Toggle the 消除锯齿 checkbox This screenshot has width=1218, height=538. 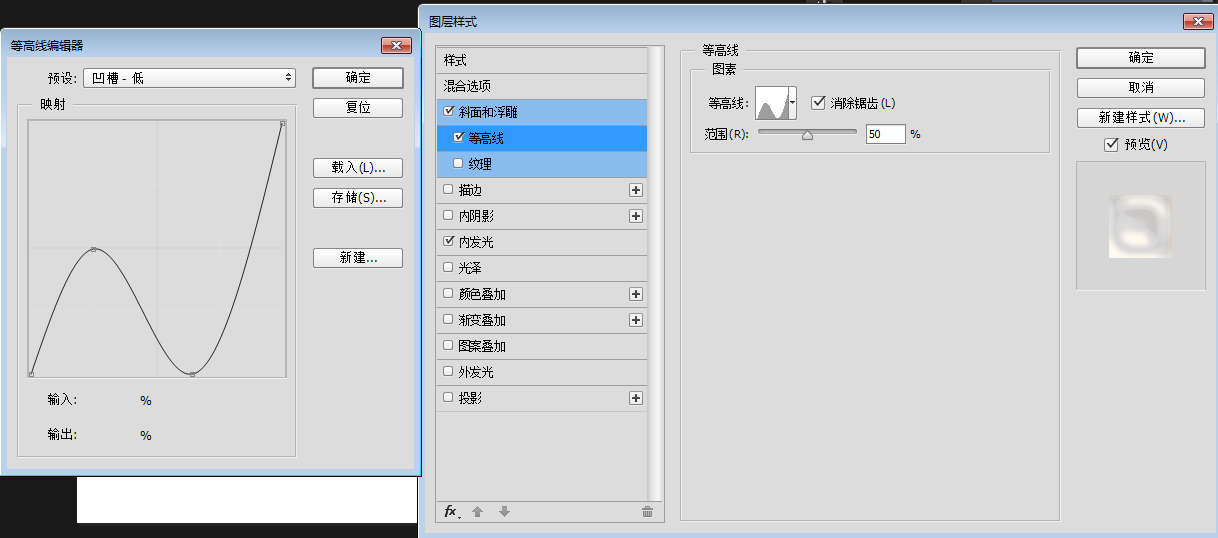click(819, 103)
